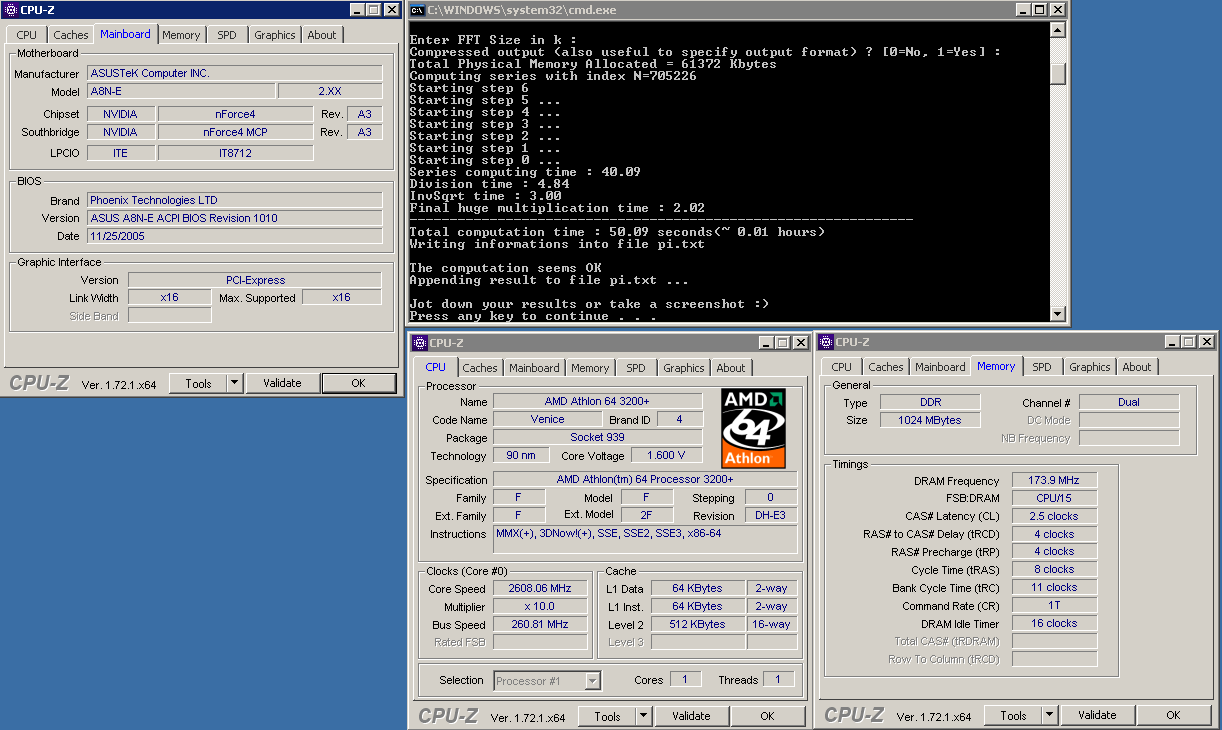The height and width of the screenshot is (730, 1222).
Task: Click the BIOS date 11/25/2005 field
Action: pos(234,236)
